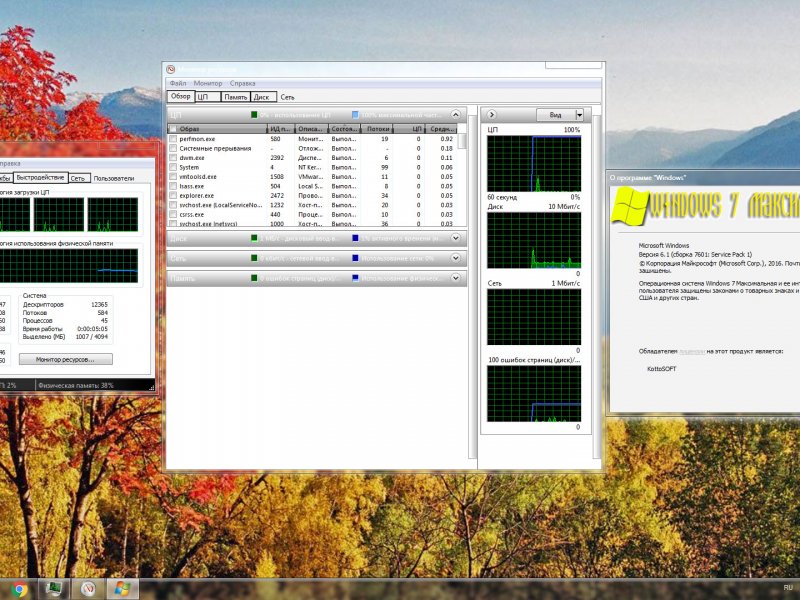Select the vmtoolsd.exe checkbox
The width and height of the screenshot is (800, 600).
point(173,177)
